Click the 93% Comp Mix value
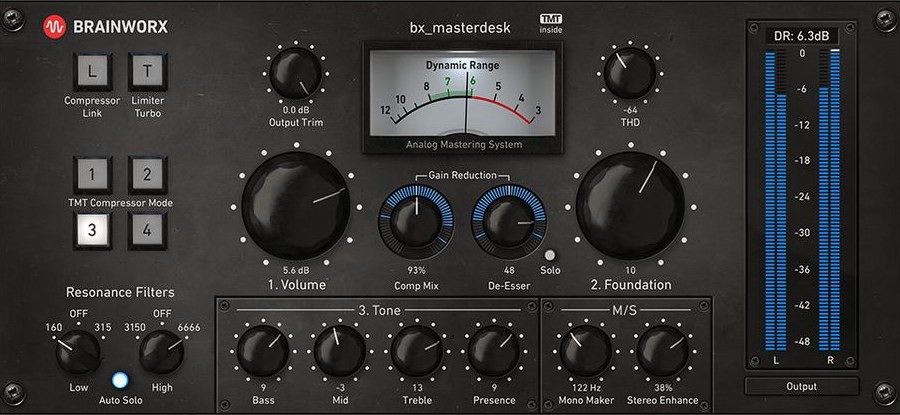Viewport: 900px width, 415px height. coord(416,270)
